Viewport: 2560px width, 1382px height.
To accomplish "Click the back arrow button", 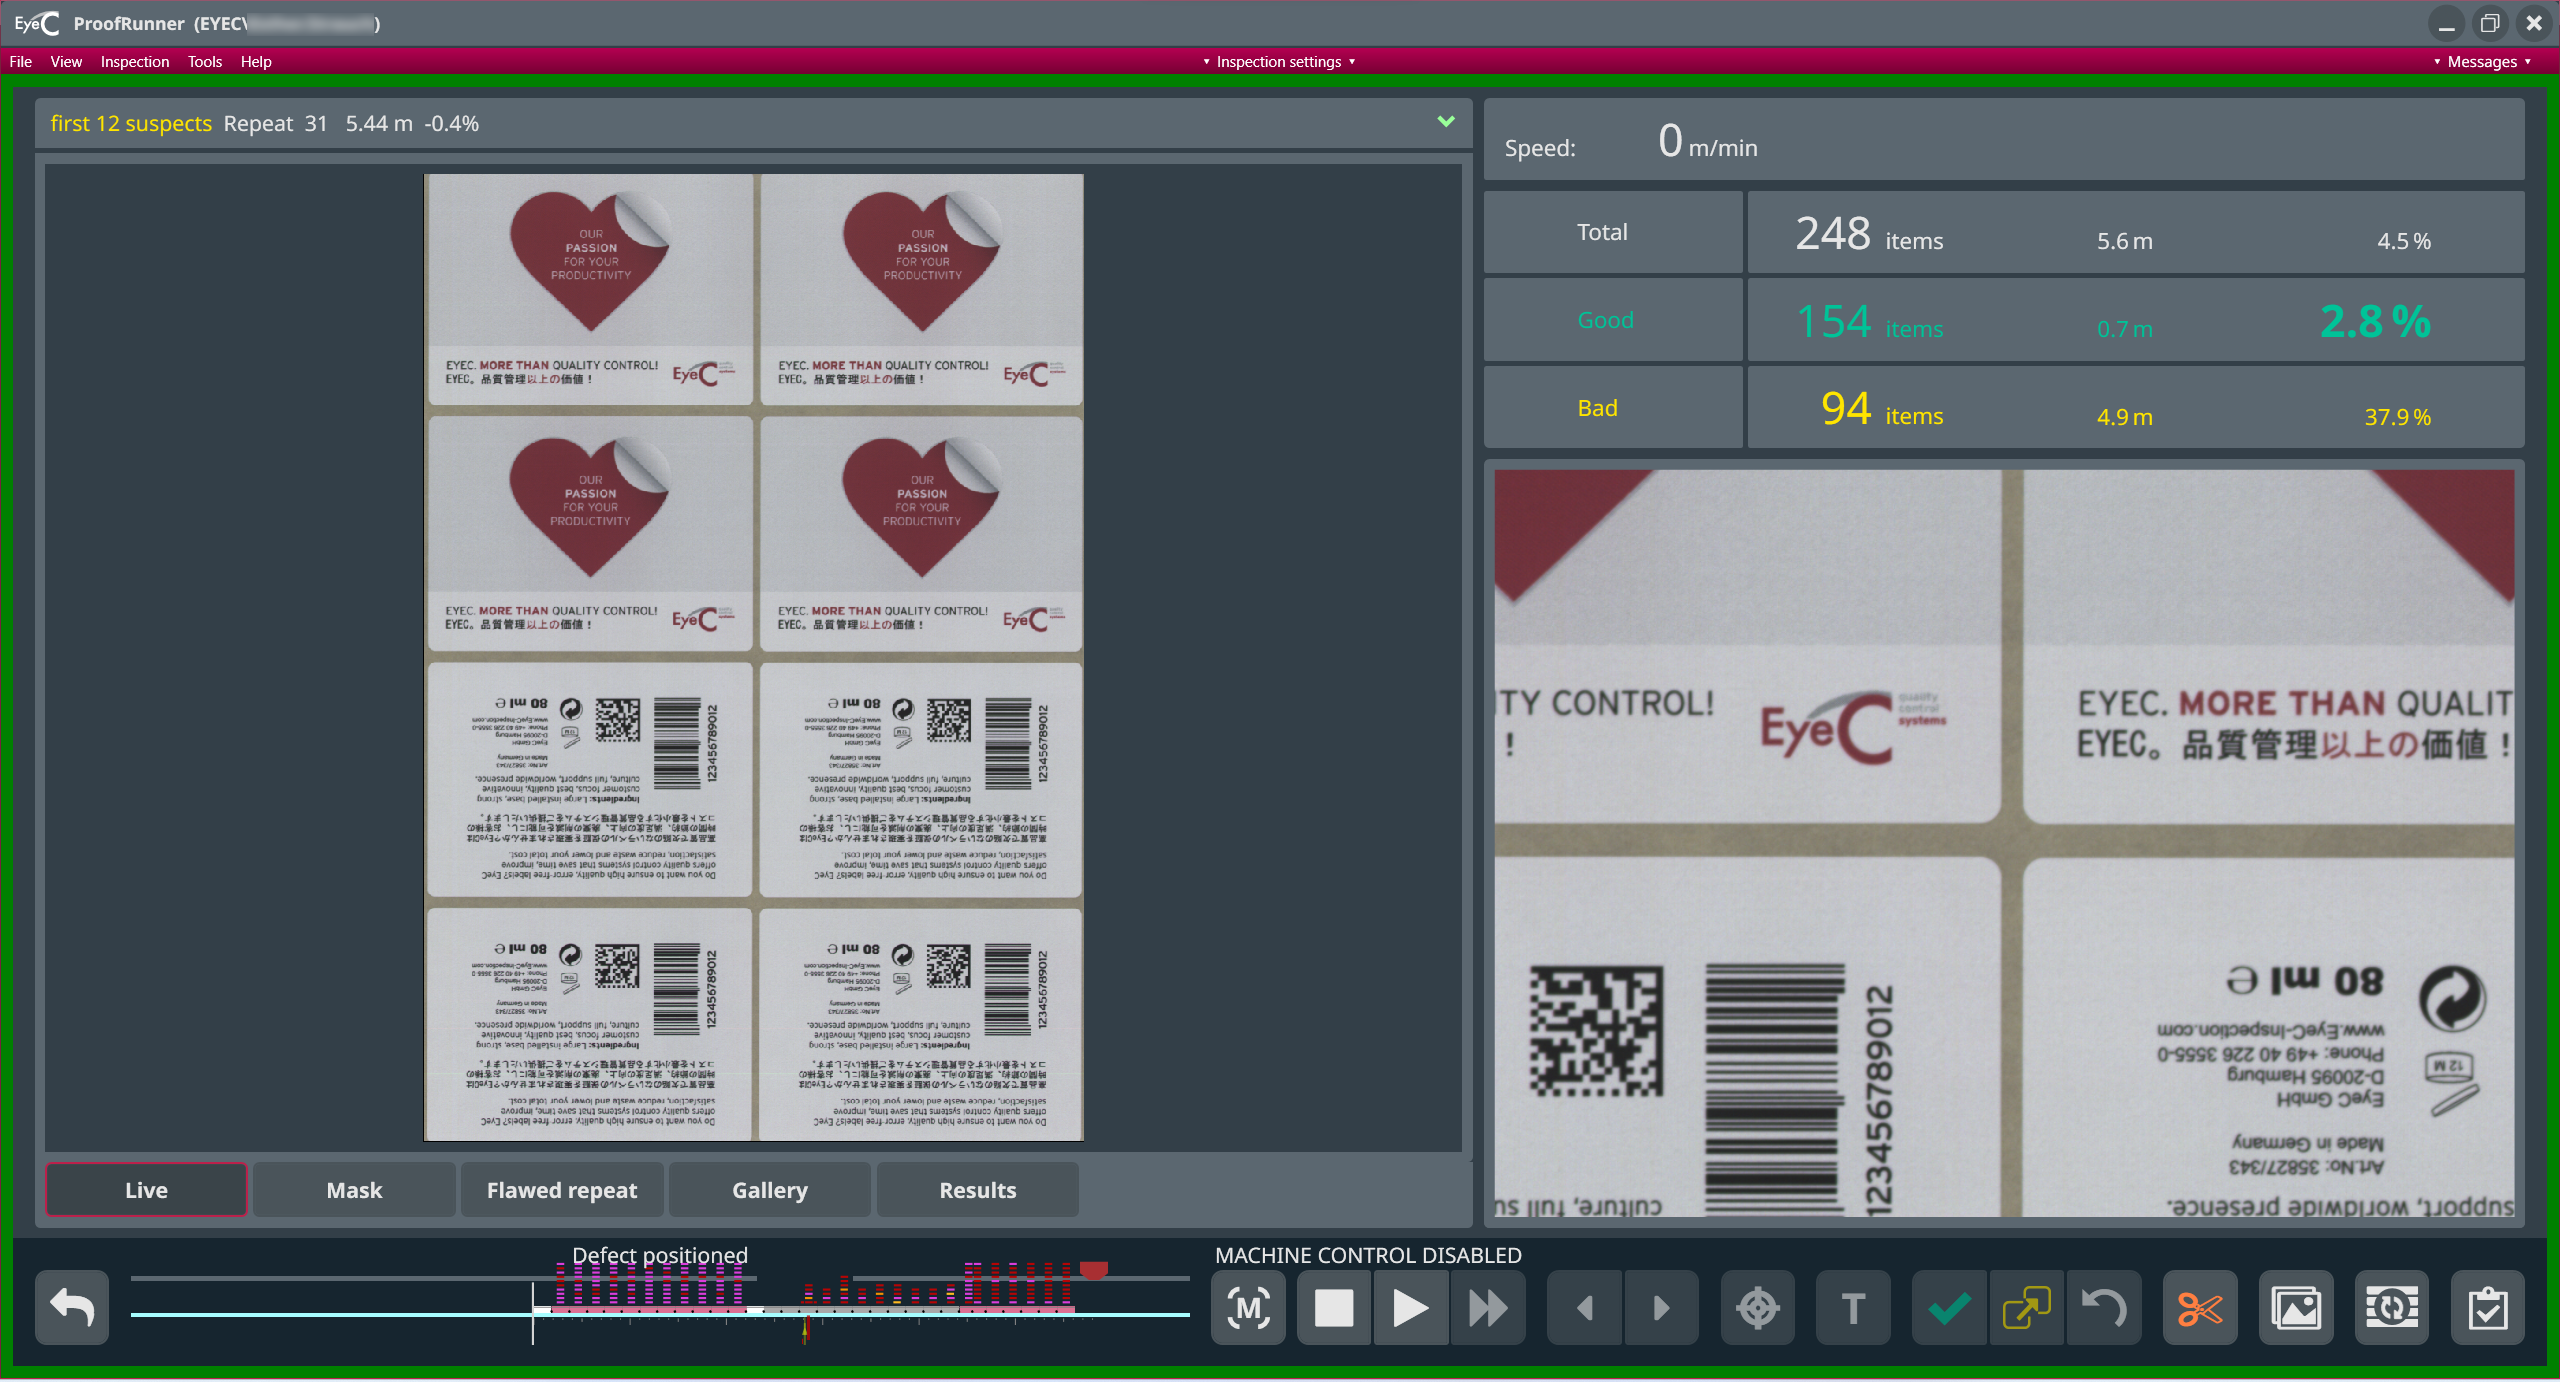I will [x=72, y=1307].
